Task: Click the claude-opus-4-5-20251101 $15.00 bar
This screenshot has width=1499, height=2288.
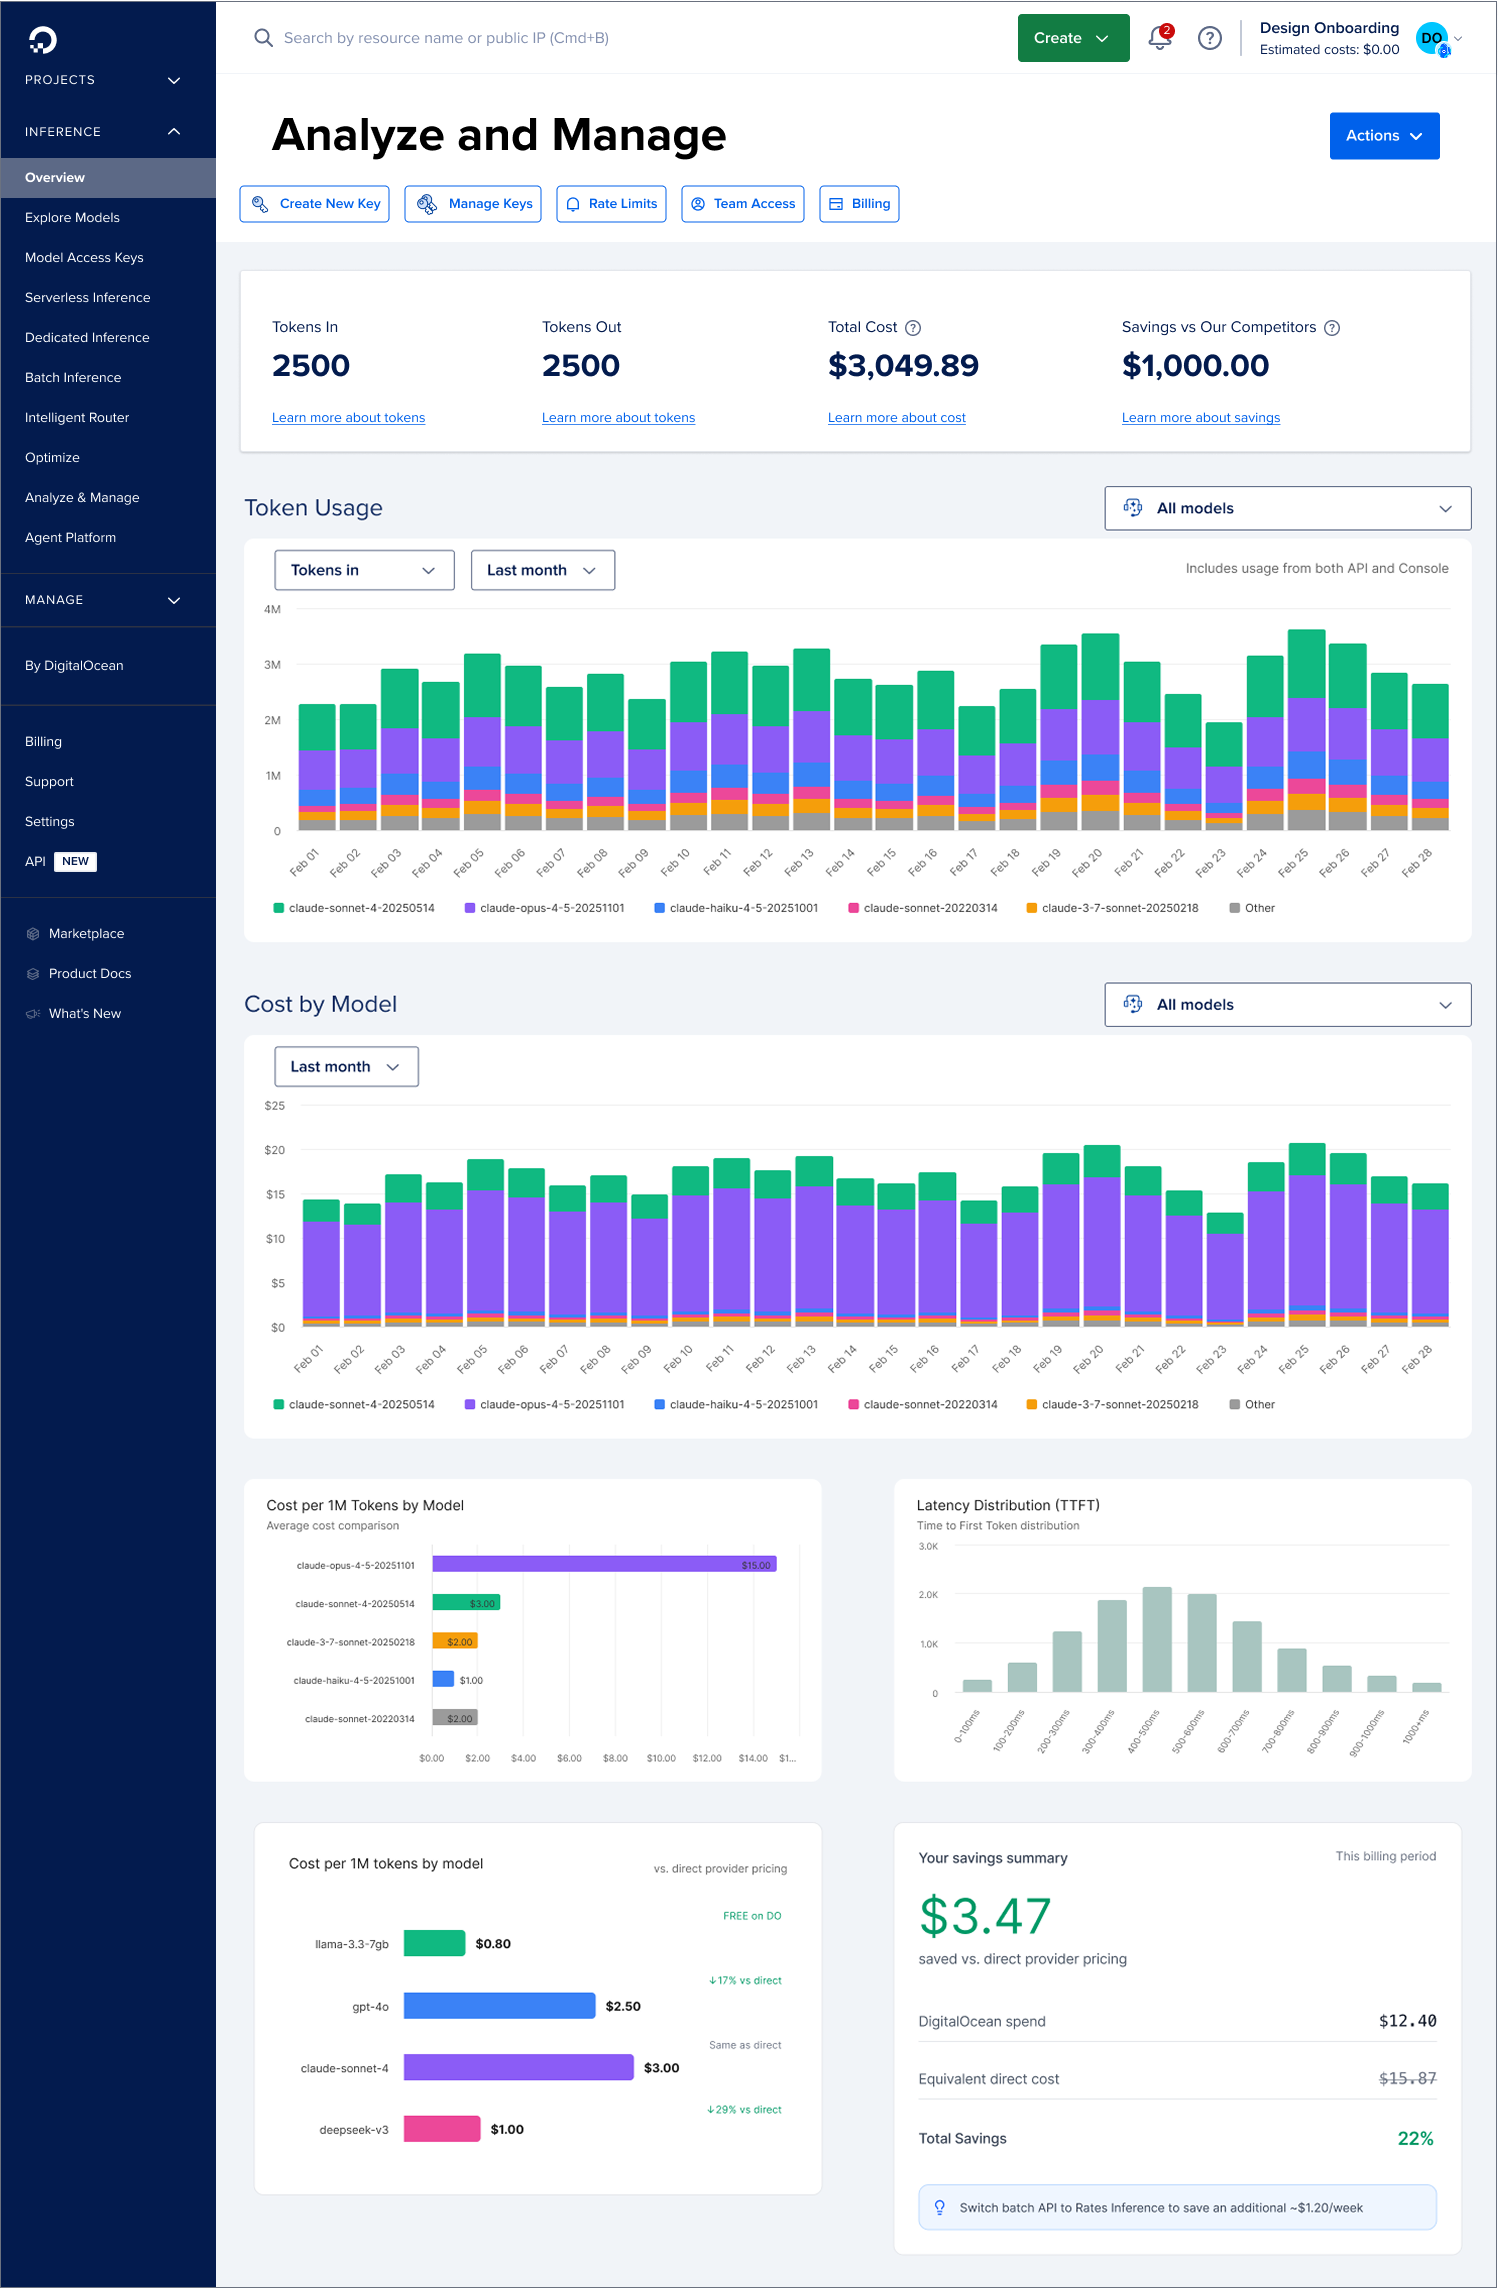Action: point(605,1565)
